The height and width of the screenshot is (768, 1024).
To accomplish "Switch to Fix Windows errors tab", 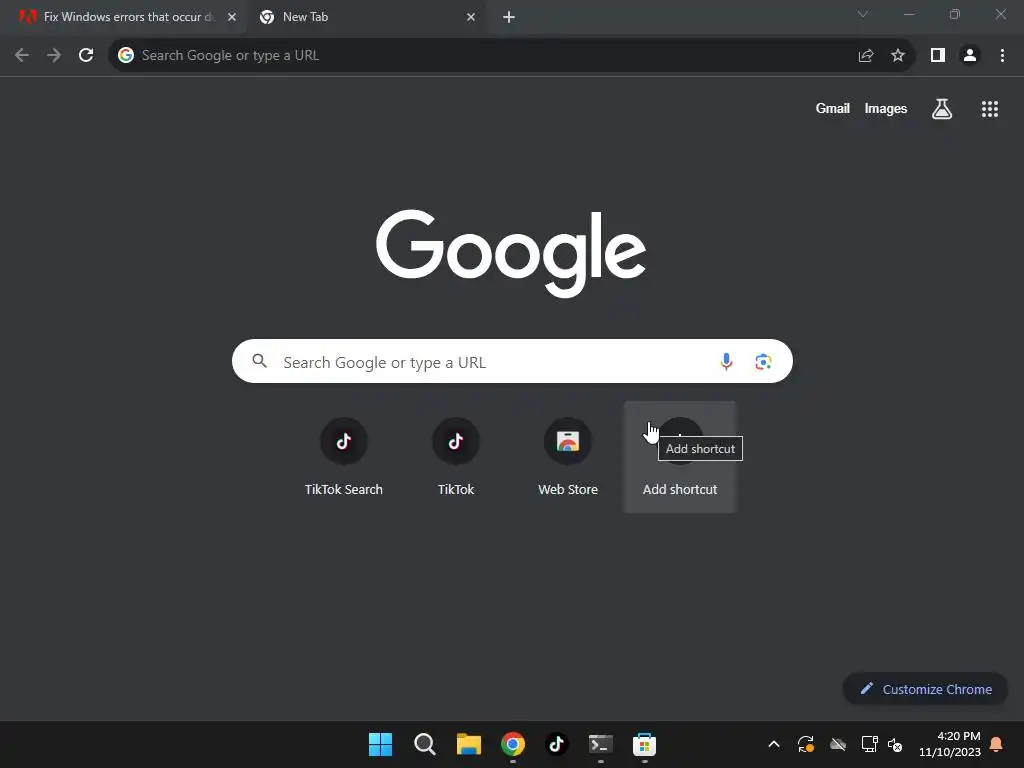I will 124,17.
